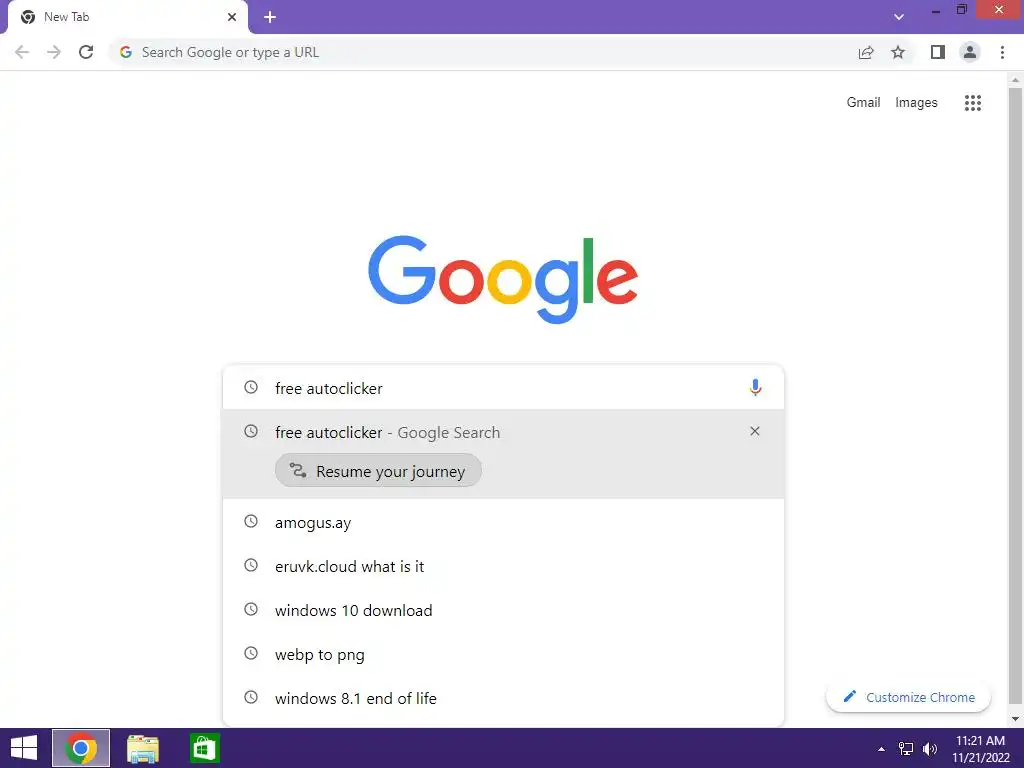Click the Customize Chrome button
Screen dimensions: 1024x768
click(x=908, y=697)
